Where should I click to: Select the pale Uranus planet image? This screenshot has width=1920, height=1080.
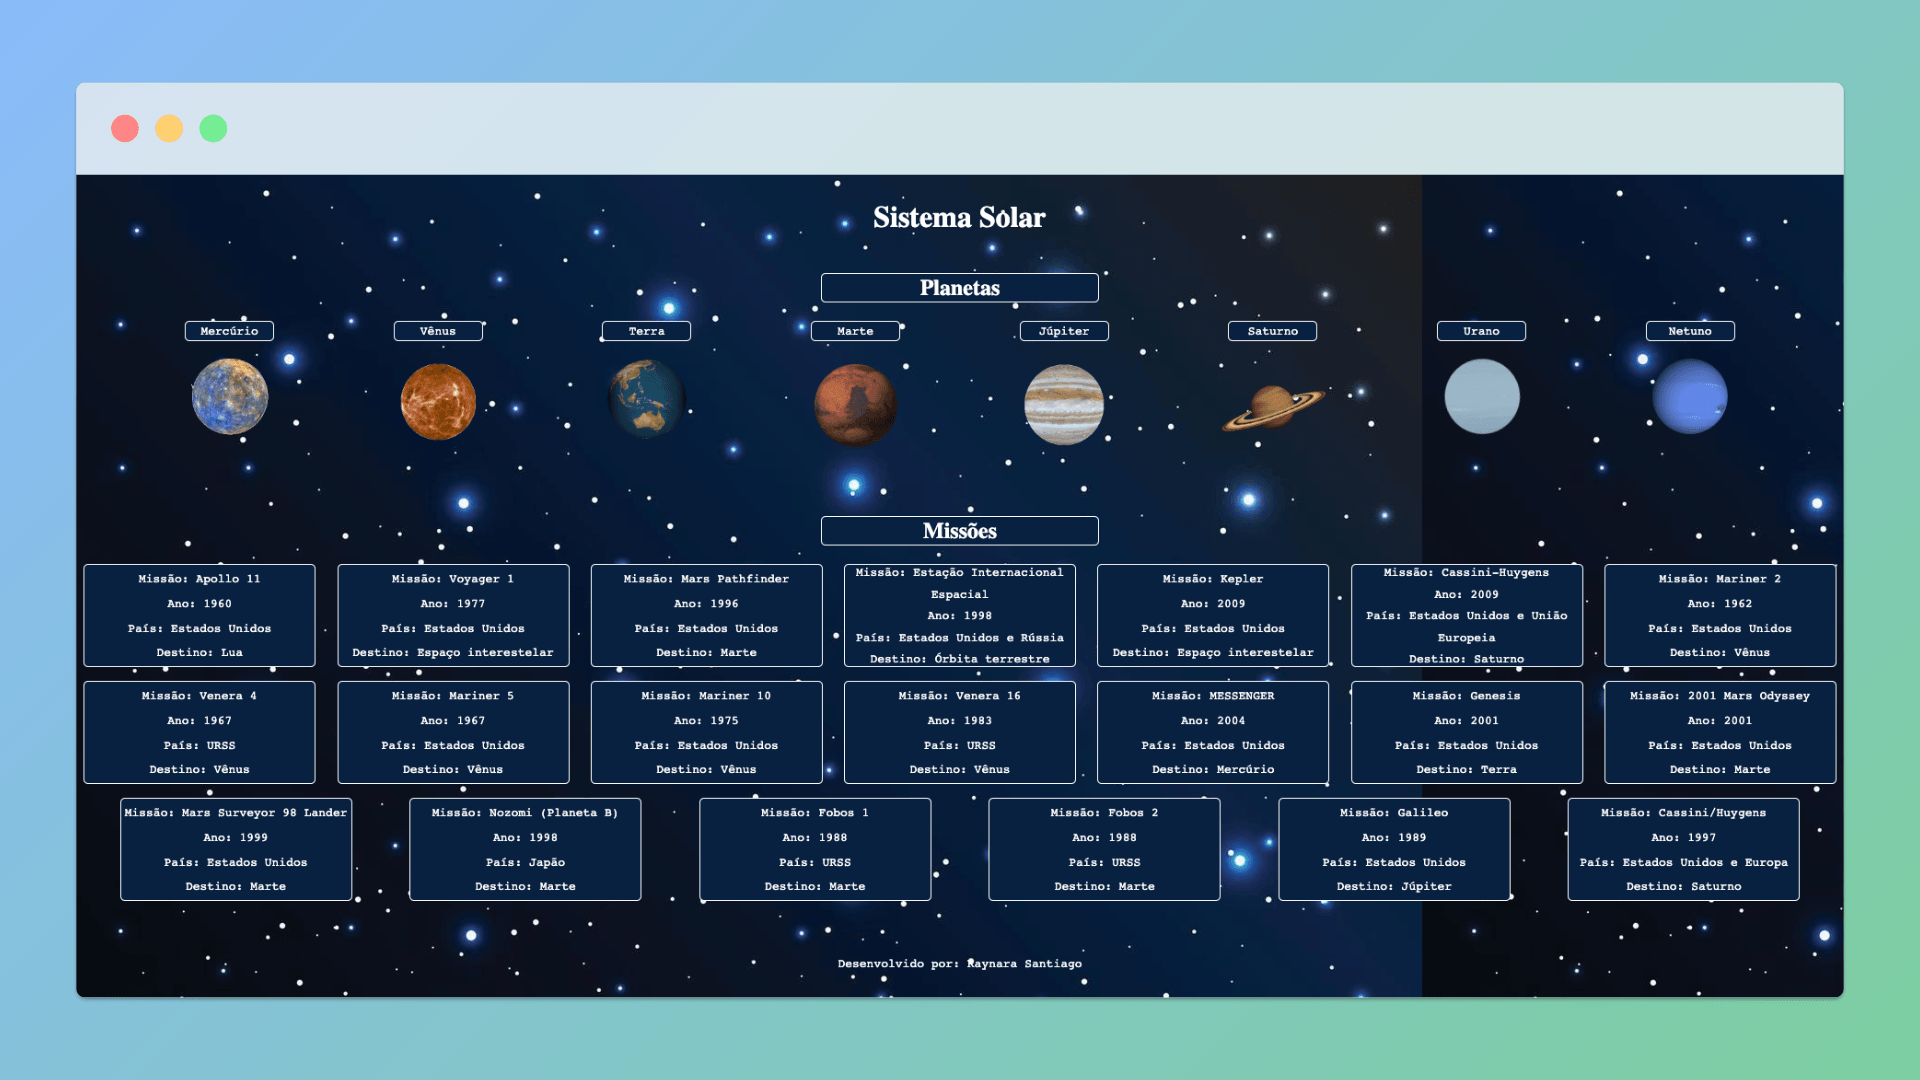click(1481, 397)
